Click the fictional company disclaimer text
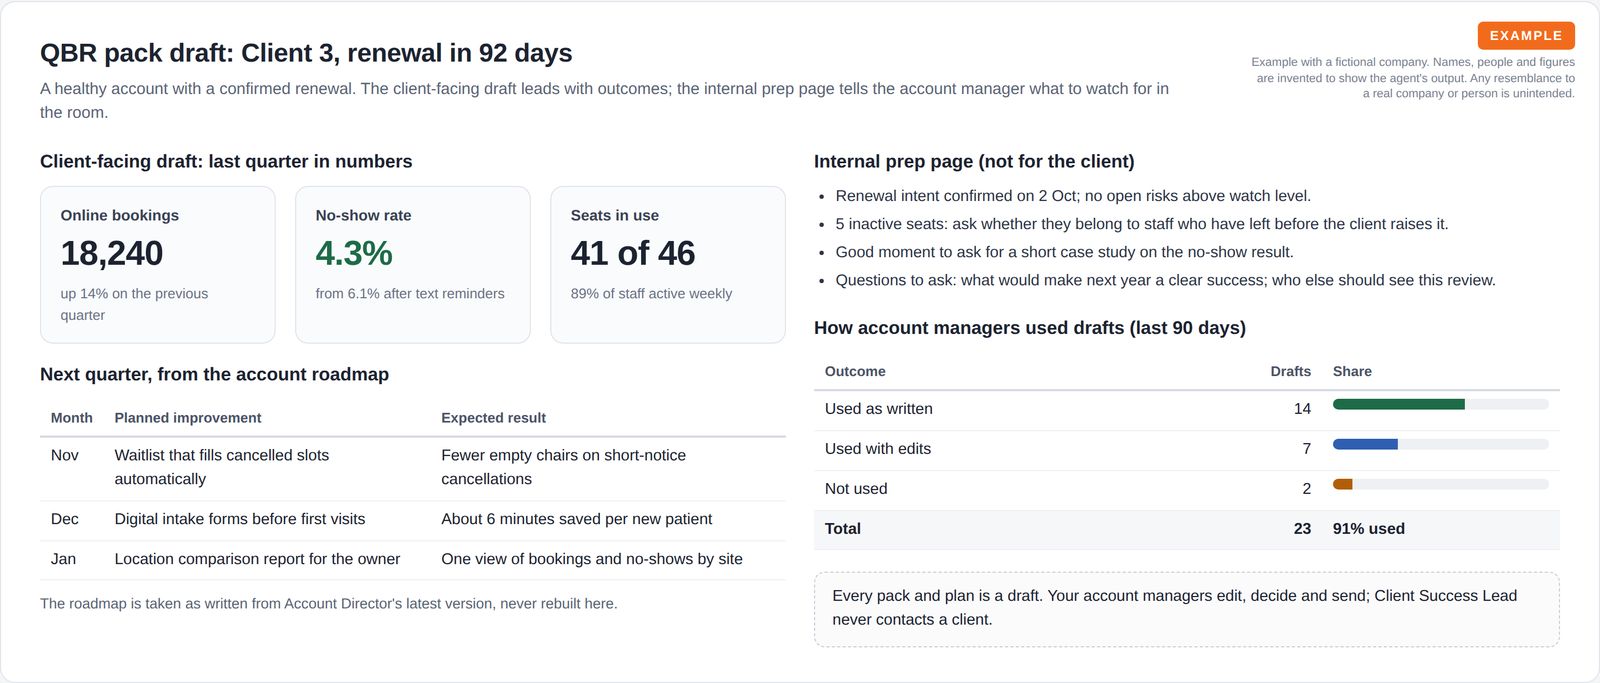The image size is (1600, 683). [1413, 78]
